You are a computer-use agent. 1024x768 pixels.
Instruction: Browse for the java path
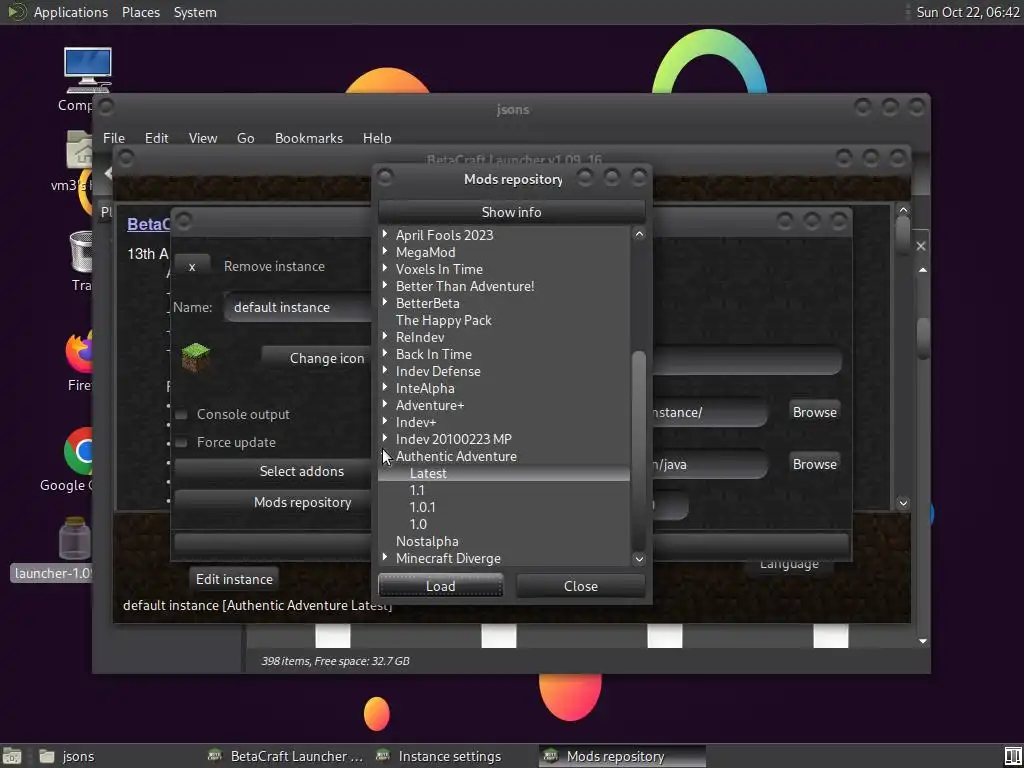coord(814,464)
